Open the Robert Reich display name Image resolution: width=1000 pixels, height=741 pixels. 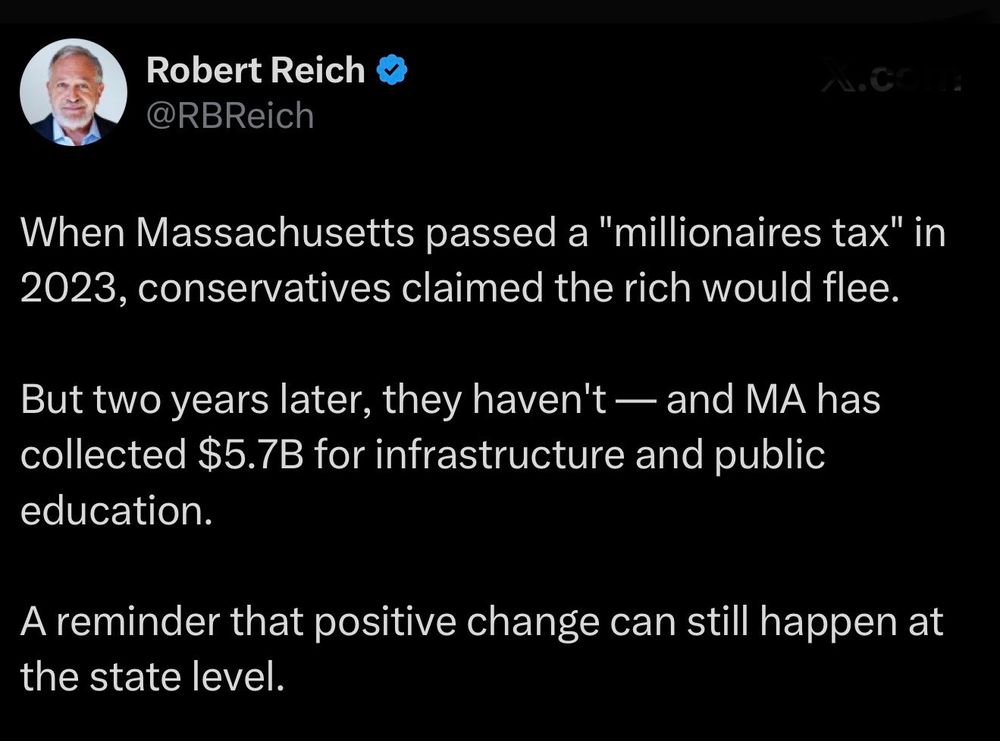coord(255,71)
